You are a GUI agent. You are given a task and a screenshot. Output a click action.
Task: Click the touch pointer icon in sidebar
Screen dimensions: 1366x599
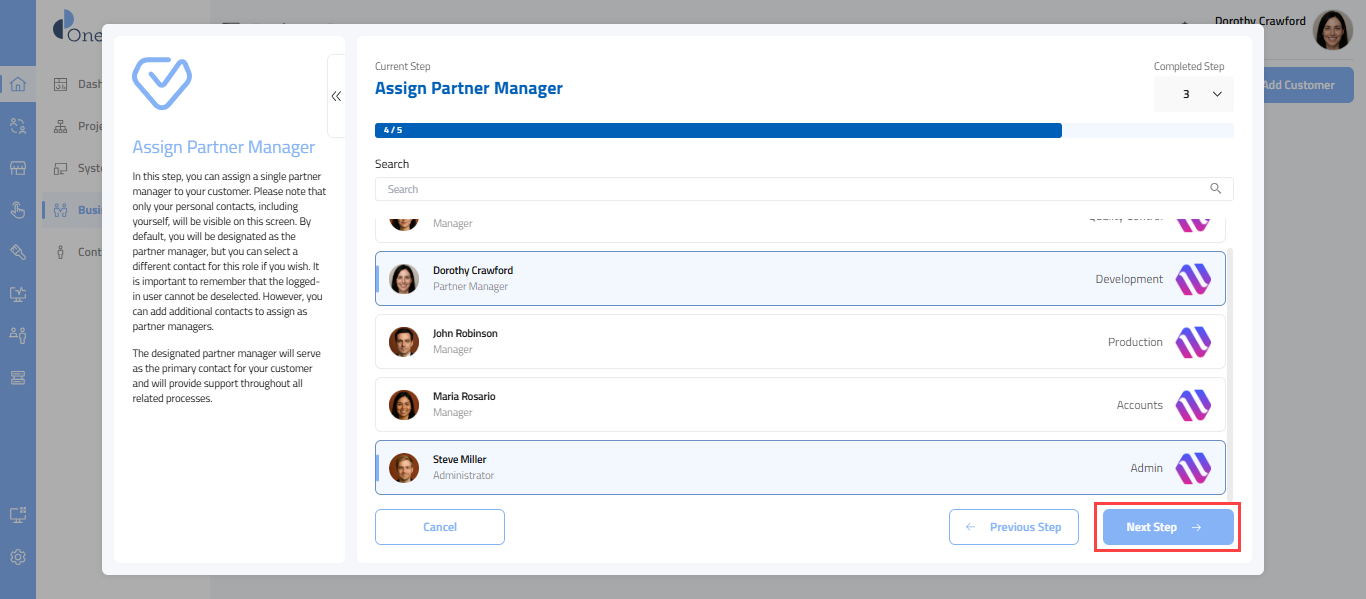click(x=18, y=209)
